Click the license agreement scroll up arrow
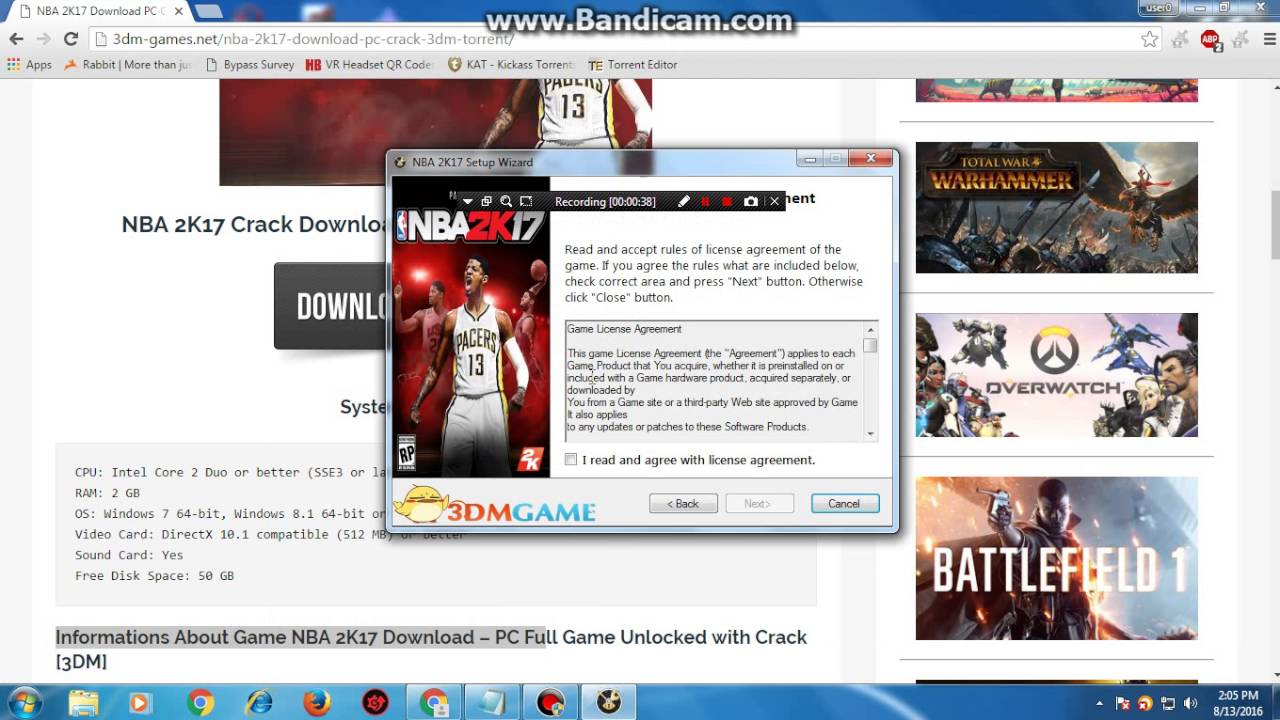The width and height of the screenshot is (1280, 720). (870, 329)
